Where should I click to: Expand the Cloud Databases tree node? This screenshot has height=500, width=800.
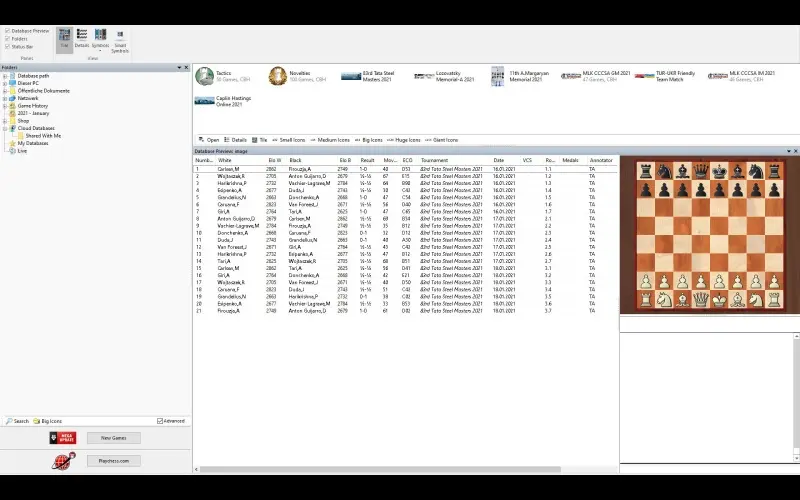pyautogui.click(x=5, y=128)
